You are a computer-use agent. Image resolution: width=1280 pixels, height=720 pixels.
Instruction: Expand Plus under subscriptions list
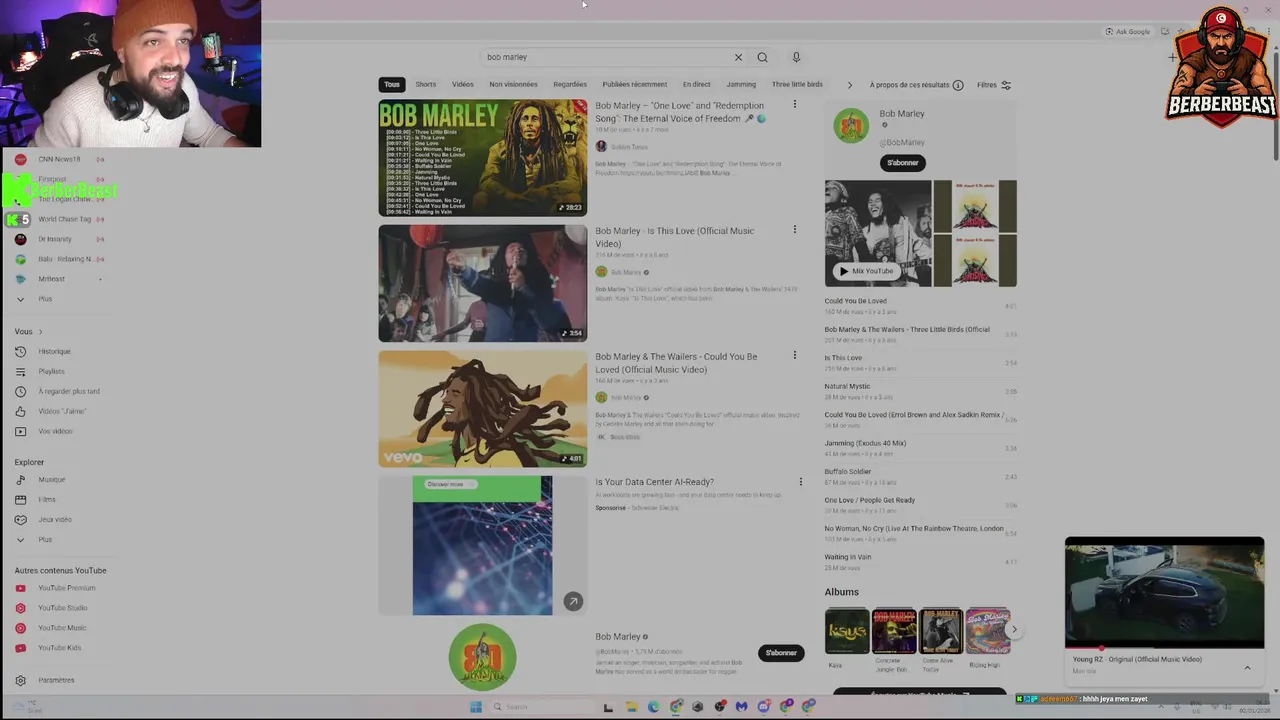[x=45, y=299]
